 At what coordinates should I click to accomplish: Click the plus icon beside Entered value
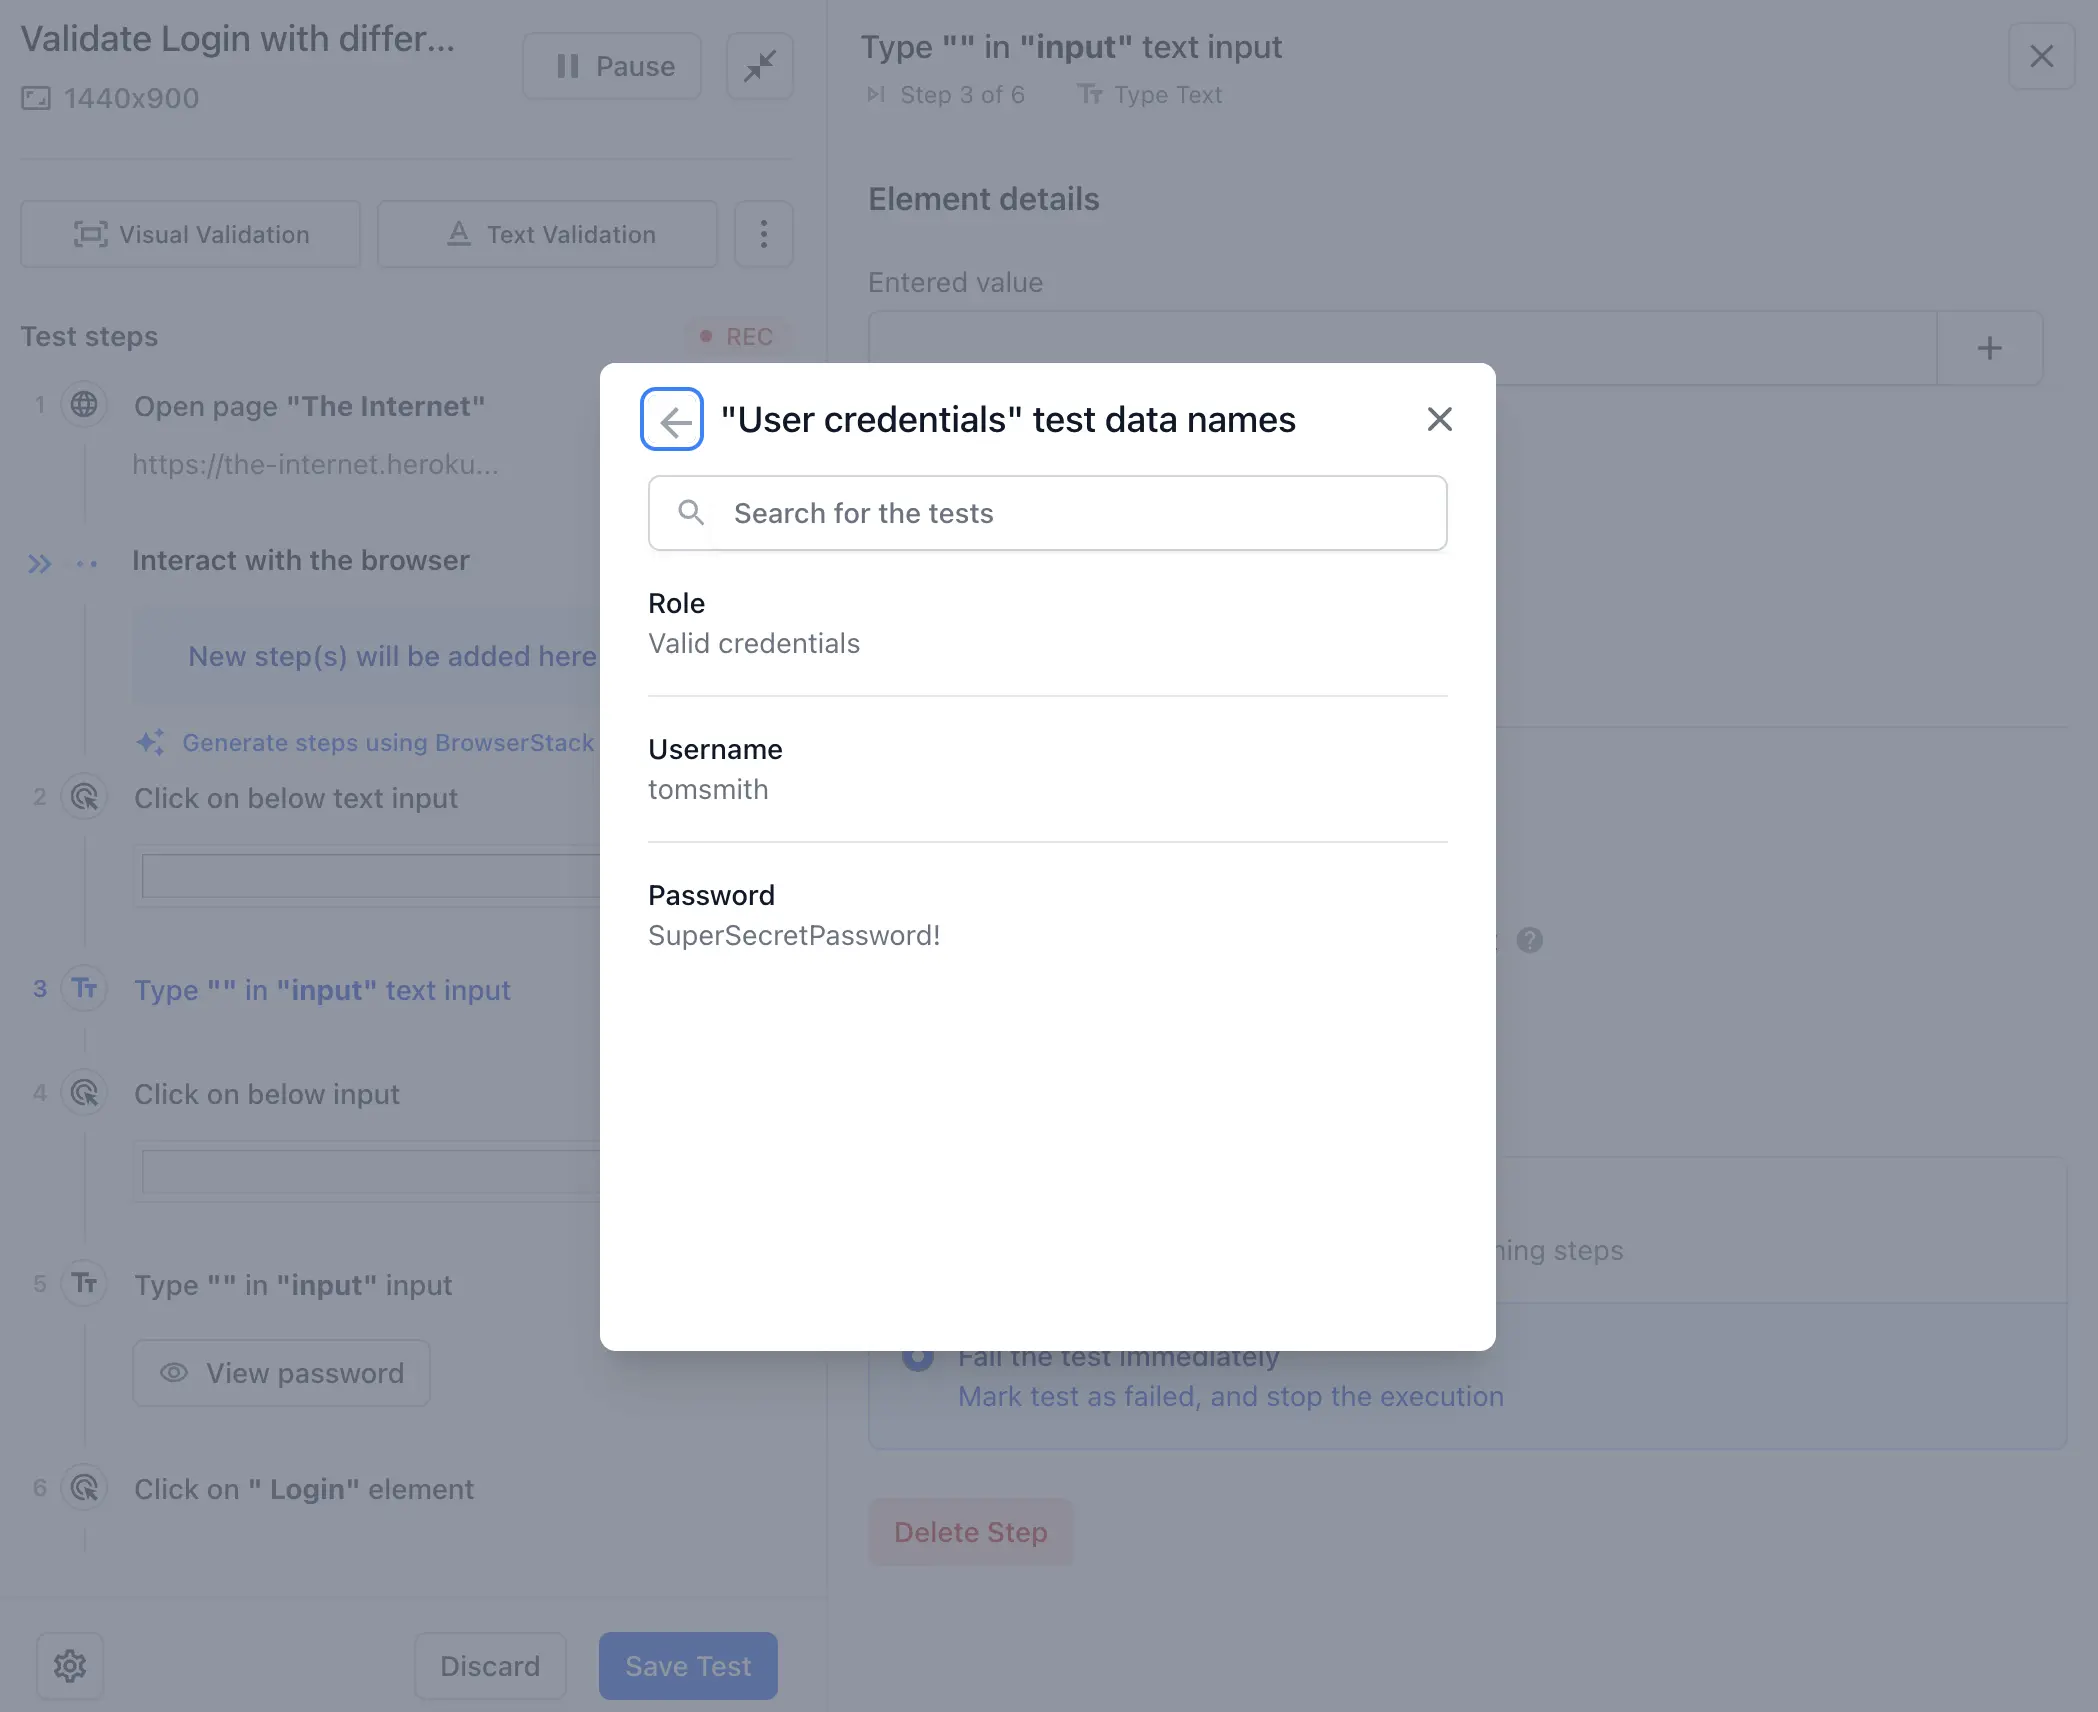(x=1989, y=349)
